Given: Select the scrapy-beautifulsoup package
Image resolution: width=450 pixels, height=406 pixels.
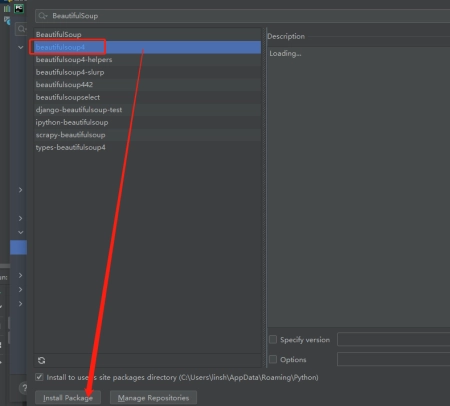Looking at the screenshot, I should tap(148, 135).
